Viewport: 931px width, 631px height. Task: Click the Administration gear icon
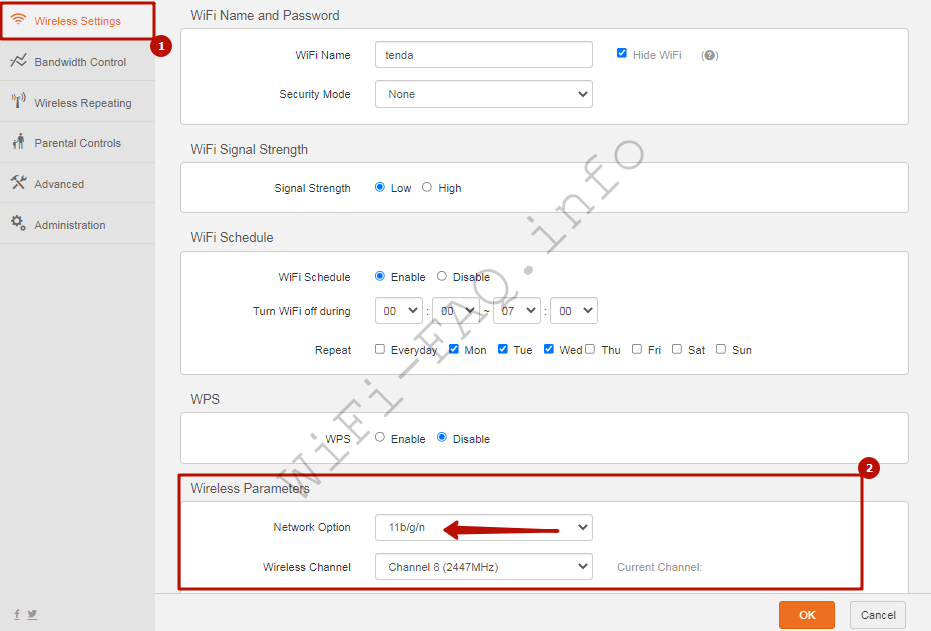pyautogui.click(x=18, y=224)
